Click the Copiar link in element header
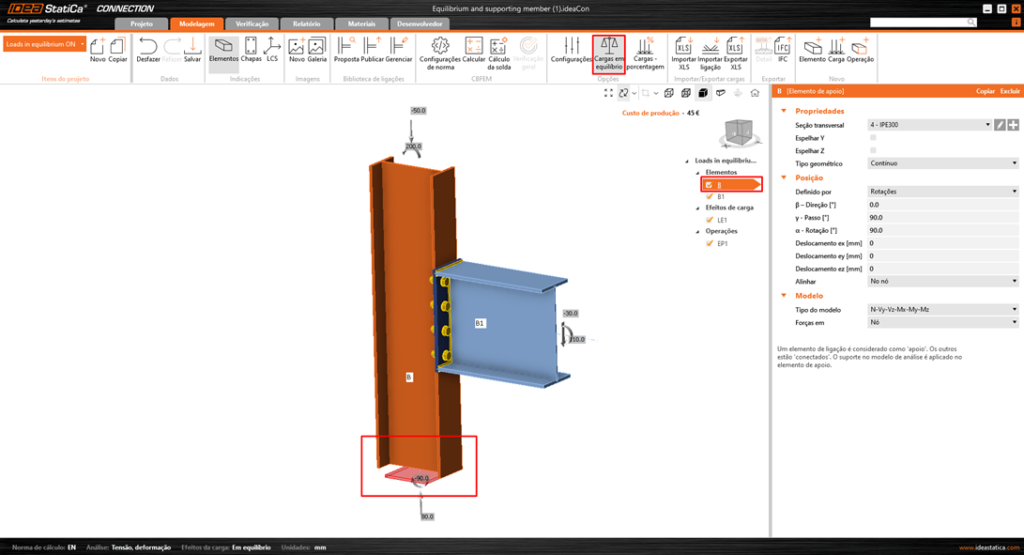1024x555 pixels. (x=985, y=91)
